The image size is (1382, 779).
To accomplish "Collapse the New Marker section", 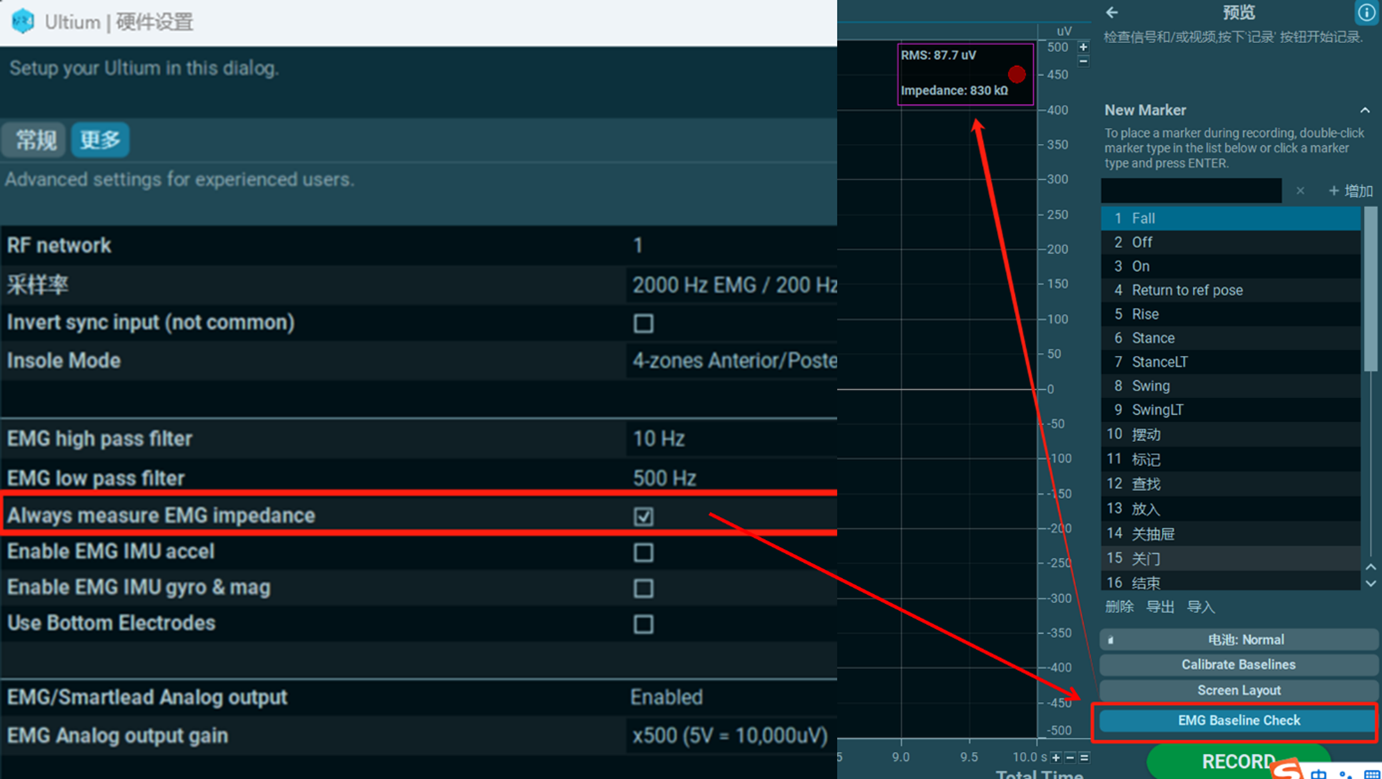I will tap(1365, 110).
